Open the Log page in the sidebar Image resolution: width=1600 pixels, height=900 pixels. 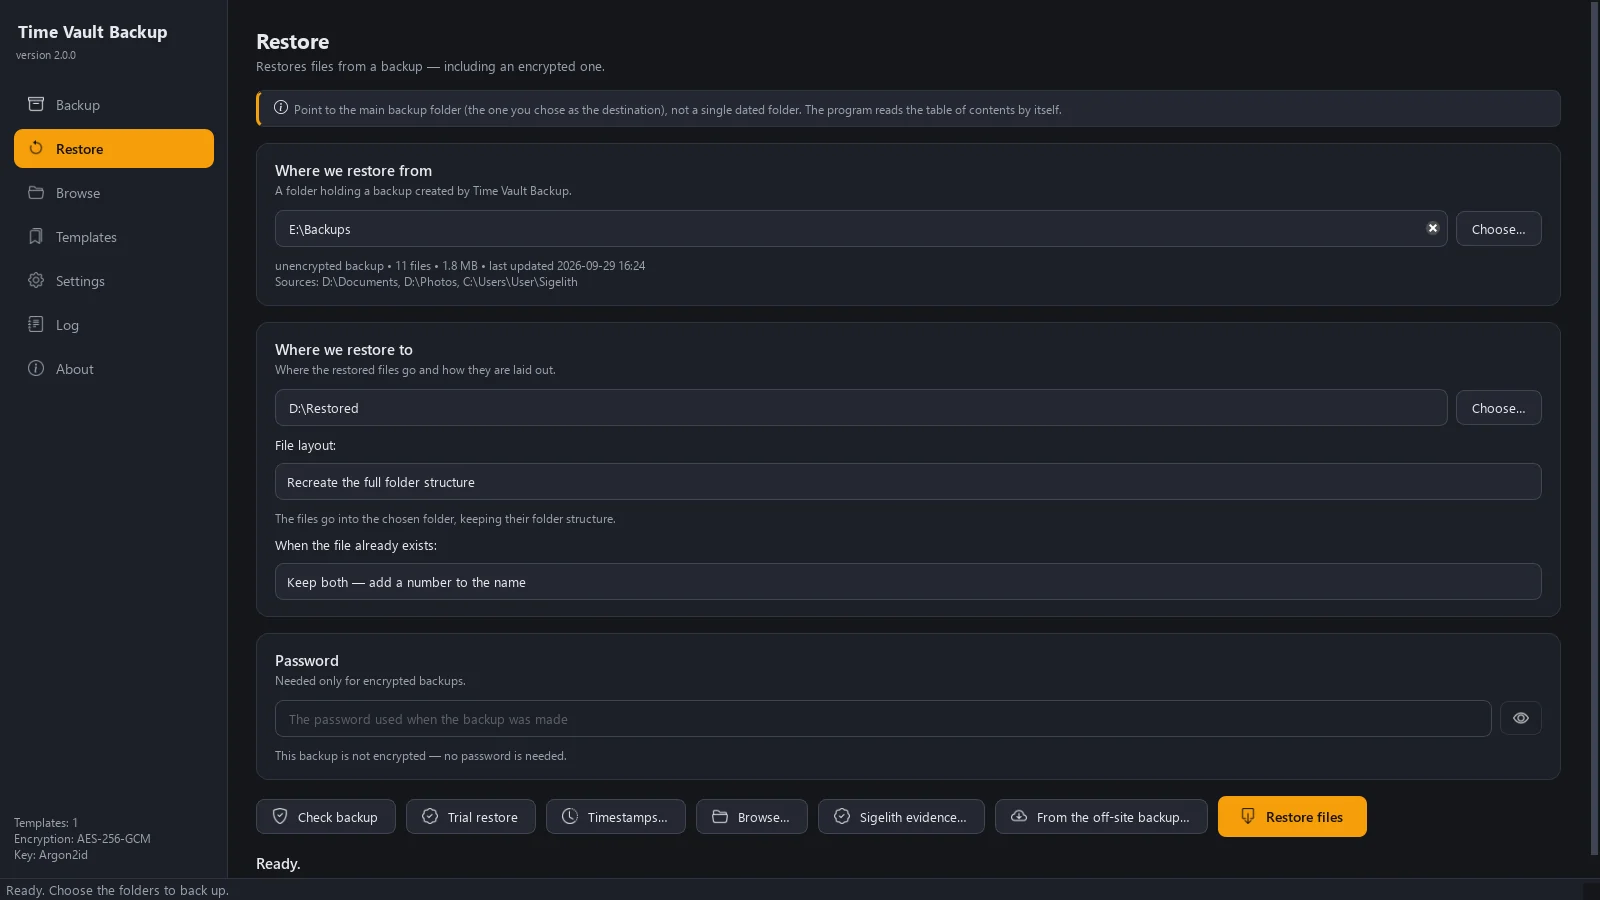[114, 325]
